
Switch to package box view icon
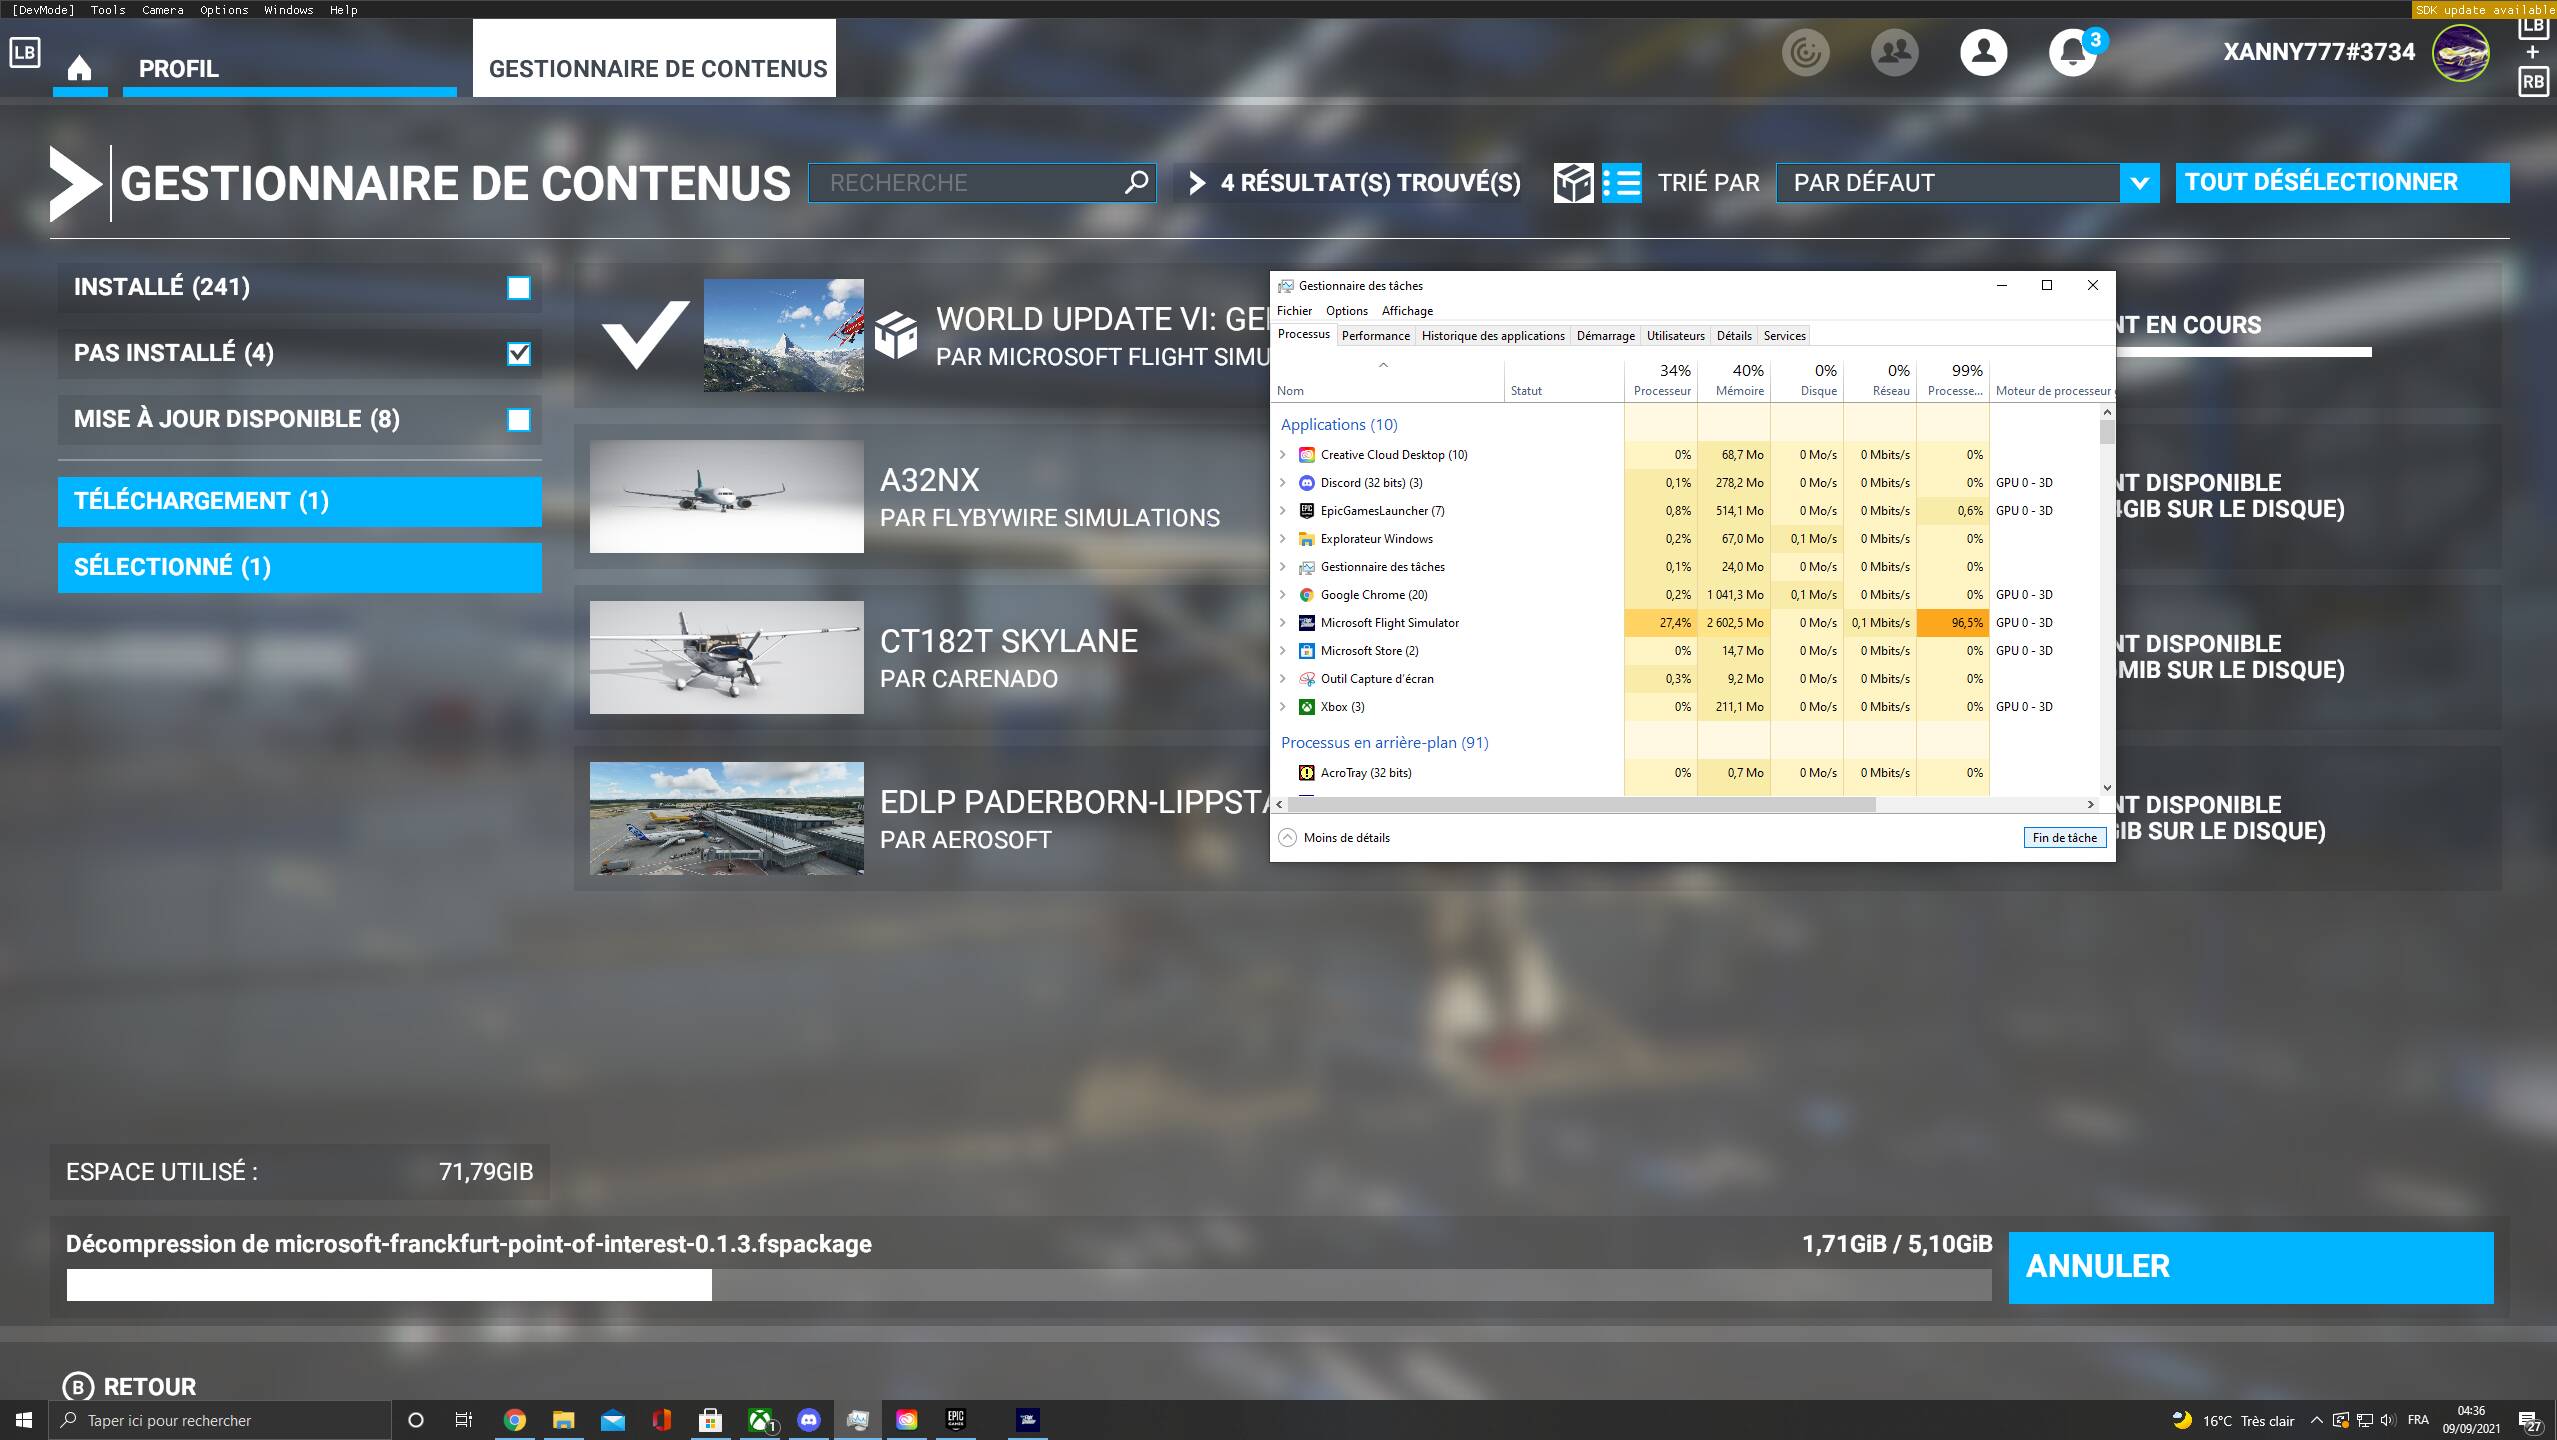[x=1573, y=183]
